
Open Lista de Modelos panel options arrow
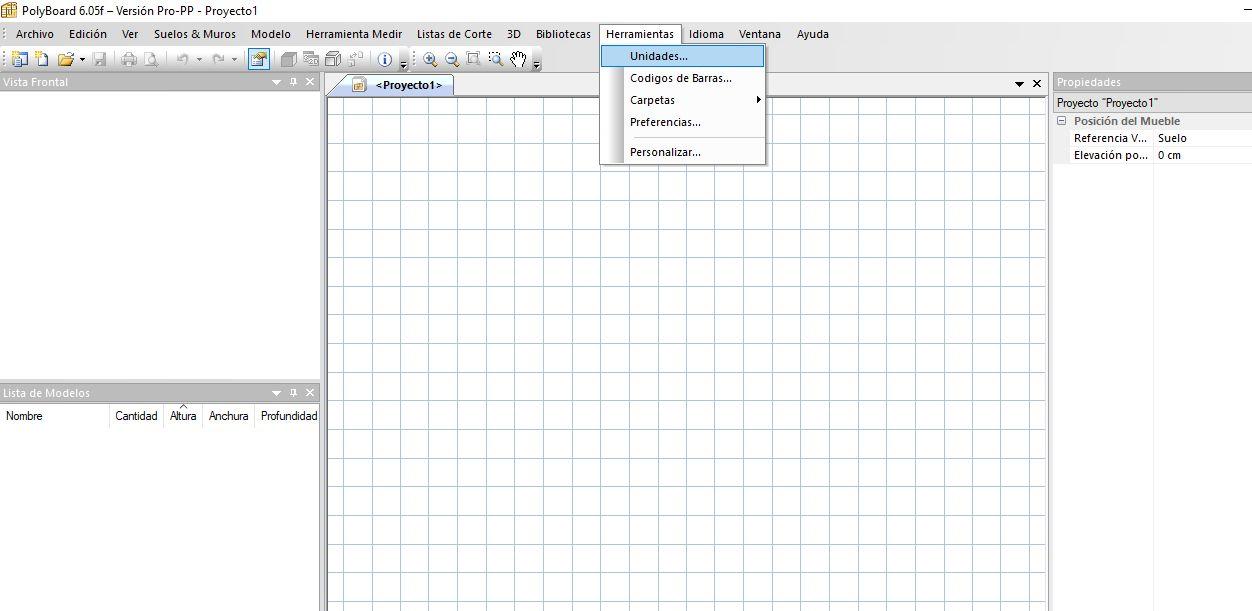coord(277,393)
